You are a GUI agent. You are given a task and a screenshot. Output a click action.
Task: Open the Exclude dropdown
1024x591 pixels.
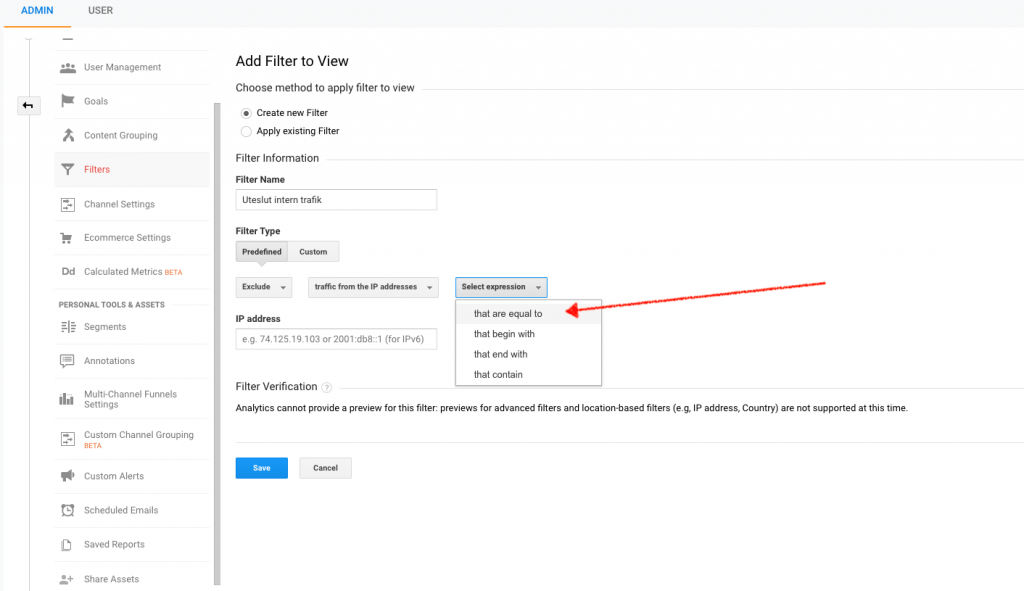click(264, 287)
